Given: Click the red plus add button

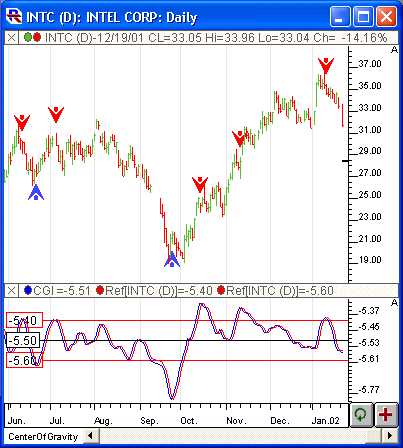Looking at the screenshot, I should tap(386, 415).
